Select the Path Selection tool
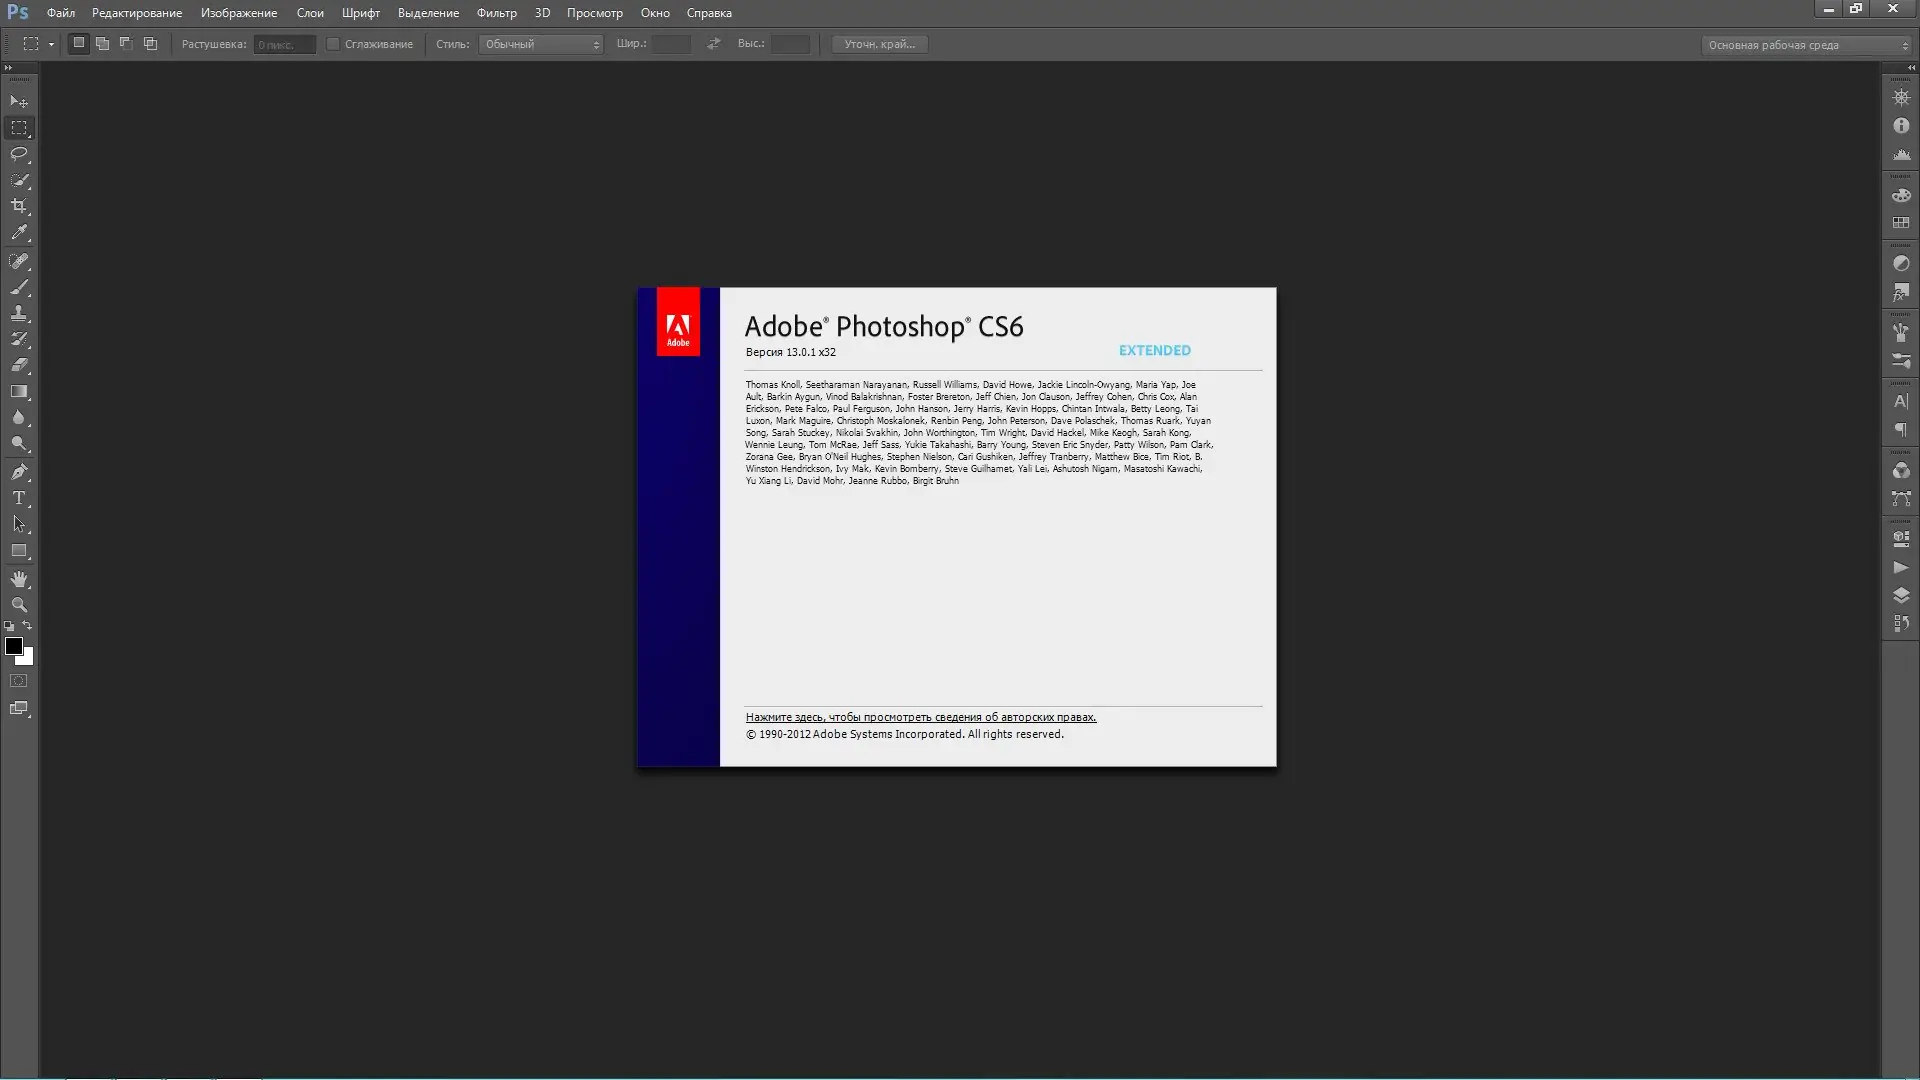 tap(19, 524)
